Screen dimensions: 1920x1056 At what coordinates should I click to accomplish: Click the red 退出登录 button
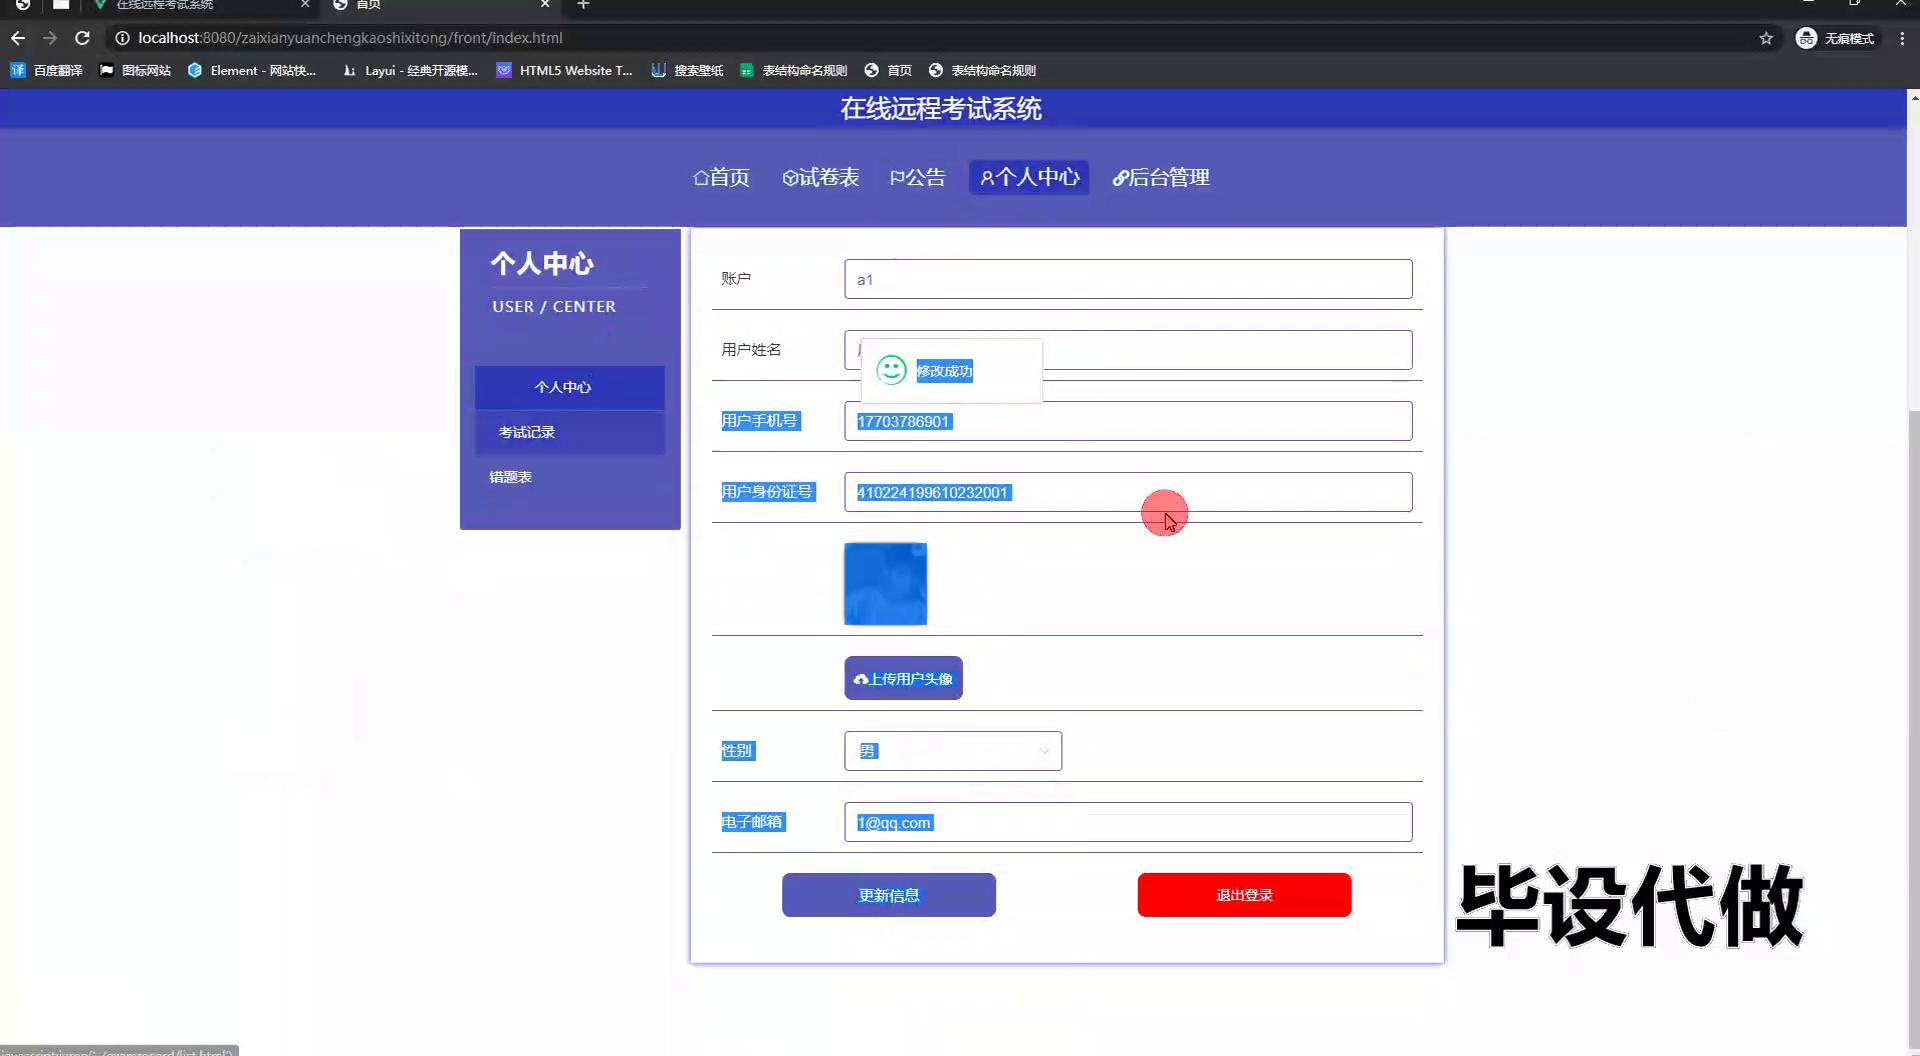coord(1244,895)
